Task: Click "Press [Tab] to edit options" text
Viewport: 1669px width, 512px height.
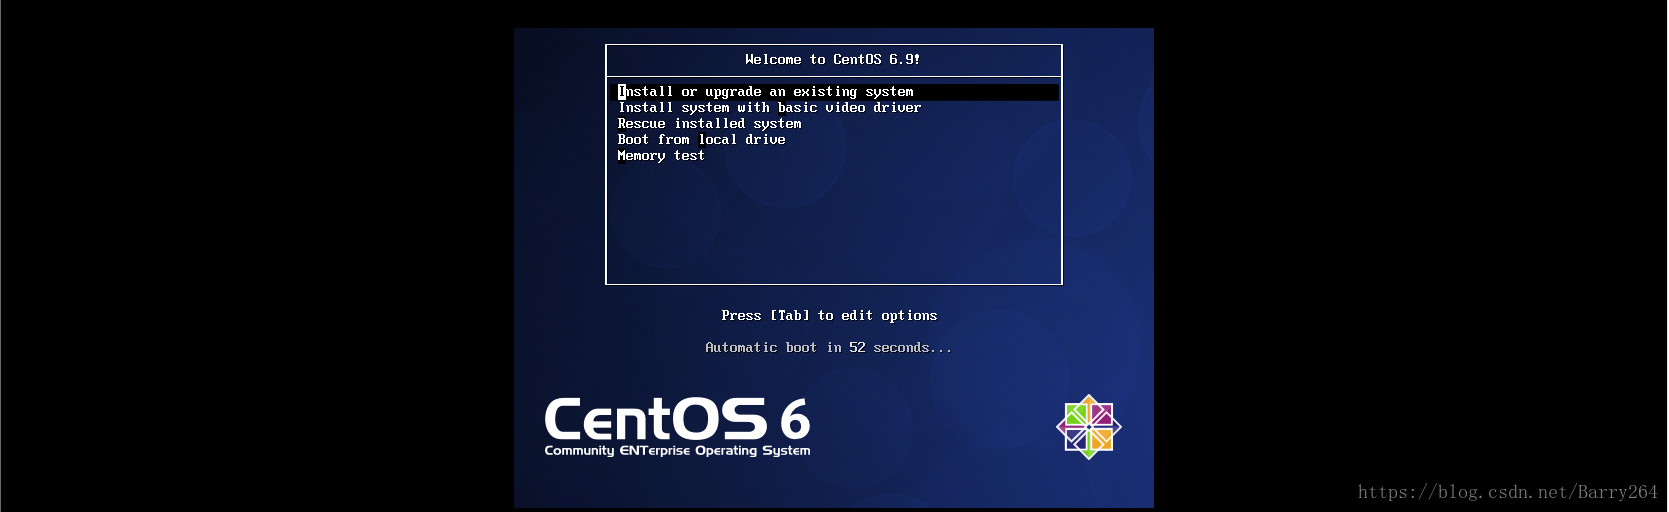Action: click(x=829, y=316)
